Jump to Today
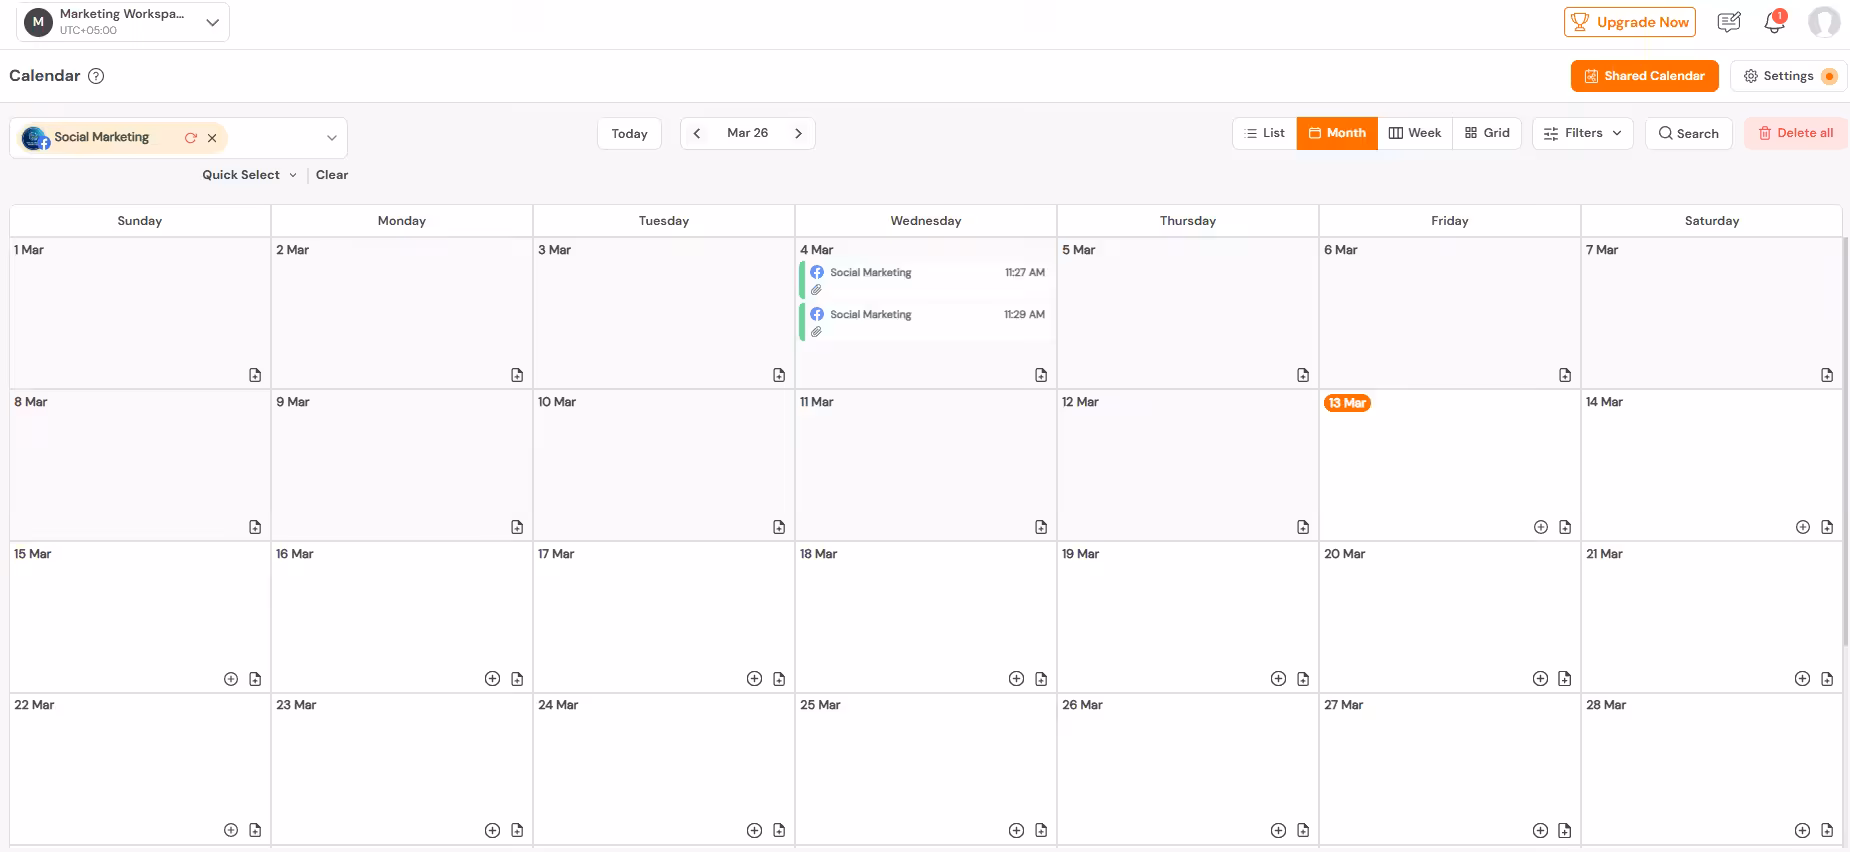The image size is (1850, 852). (x=629, y=133)
